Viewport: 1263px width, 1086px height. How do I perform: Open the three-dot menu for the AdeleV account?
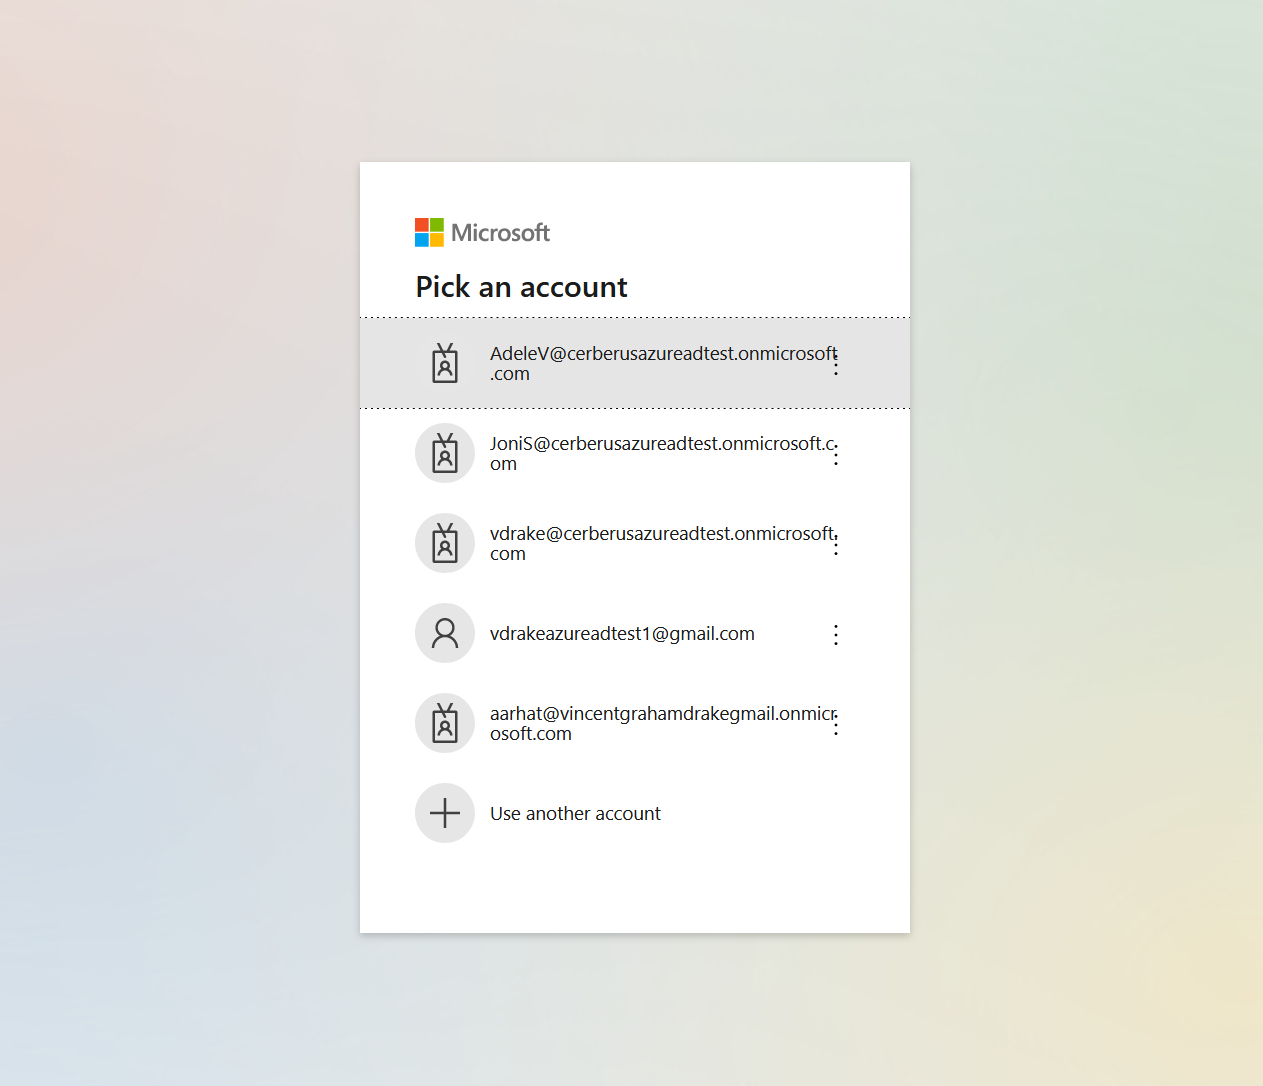click(836, 364)
